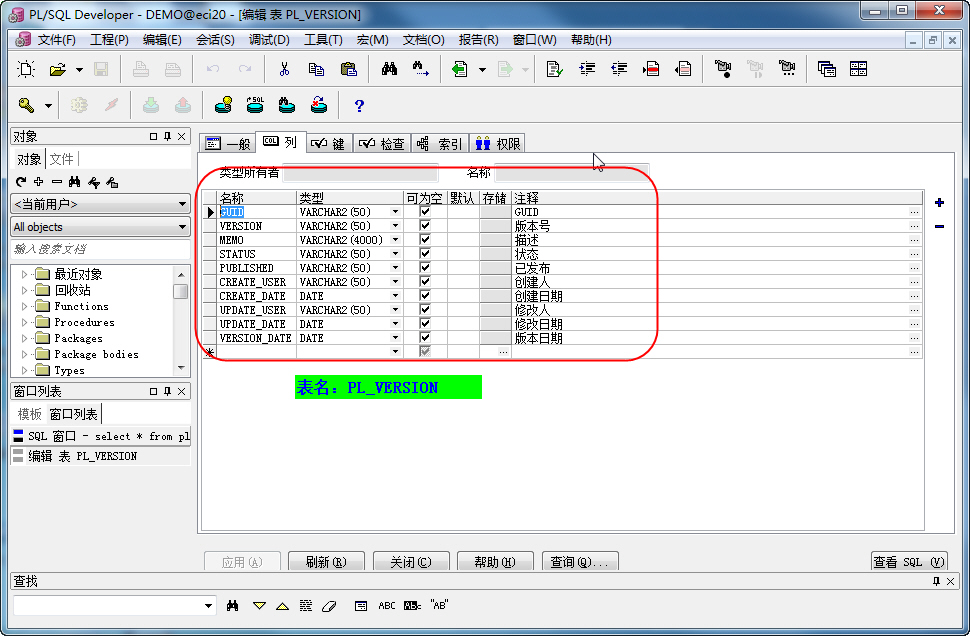970x636 pixels.
Task: Click the 查找 text input box
Action: pos(114,606)
